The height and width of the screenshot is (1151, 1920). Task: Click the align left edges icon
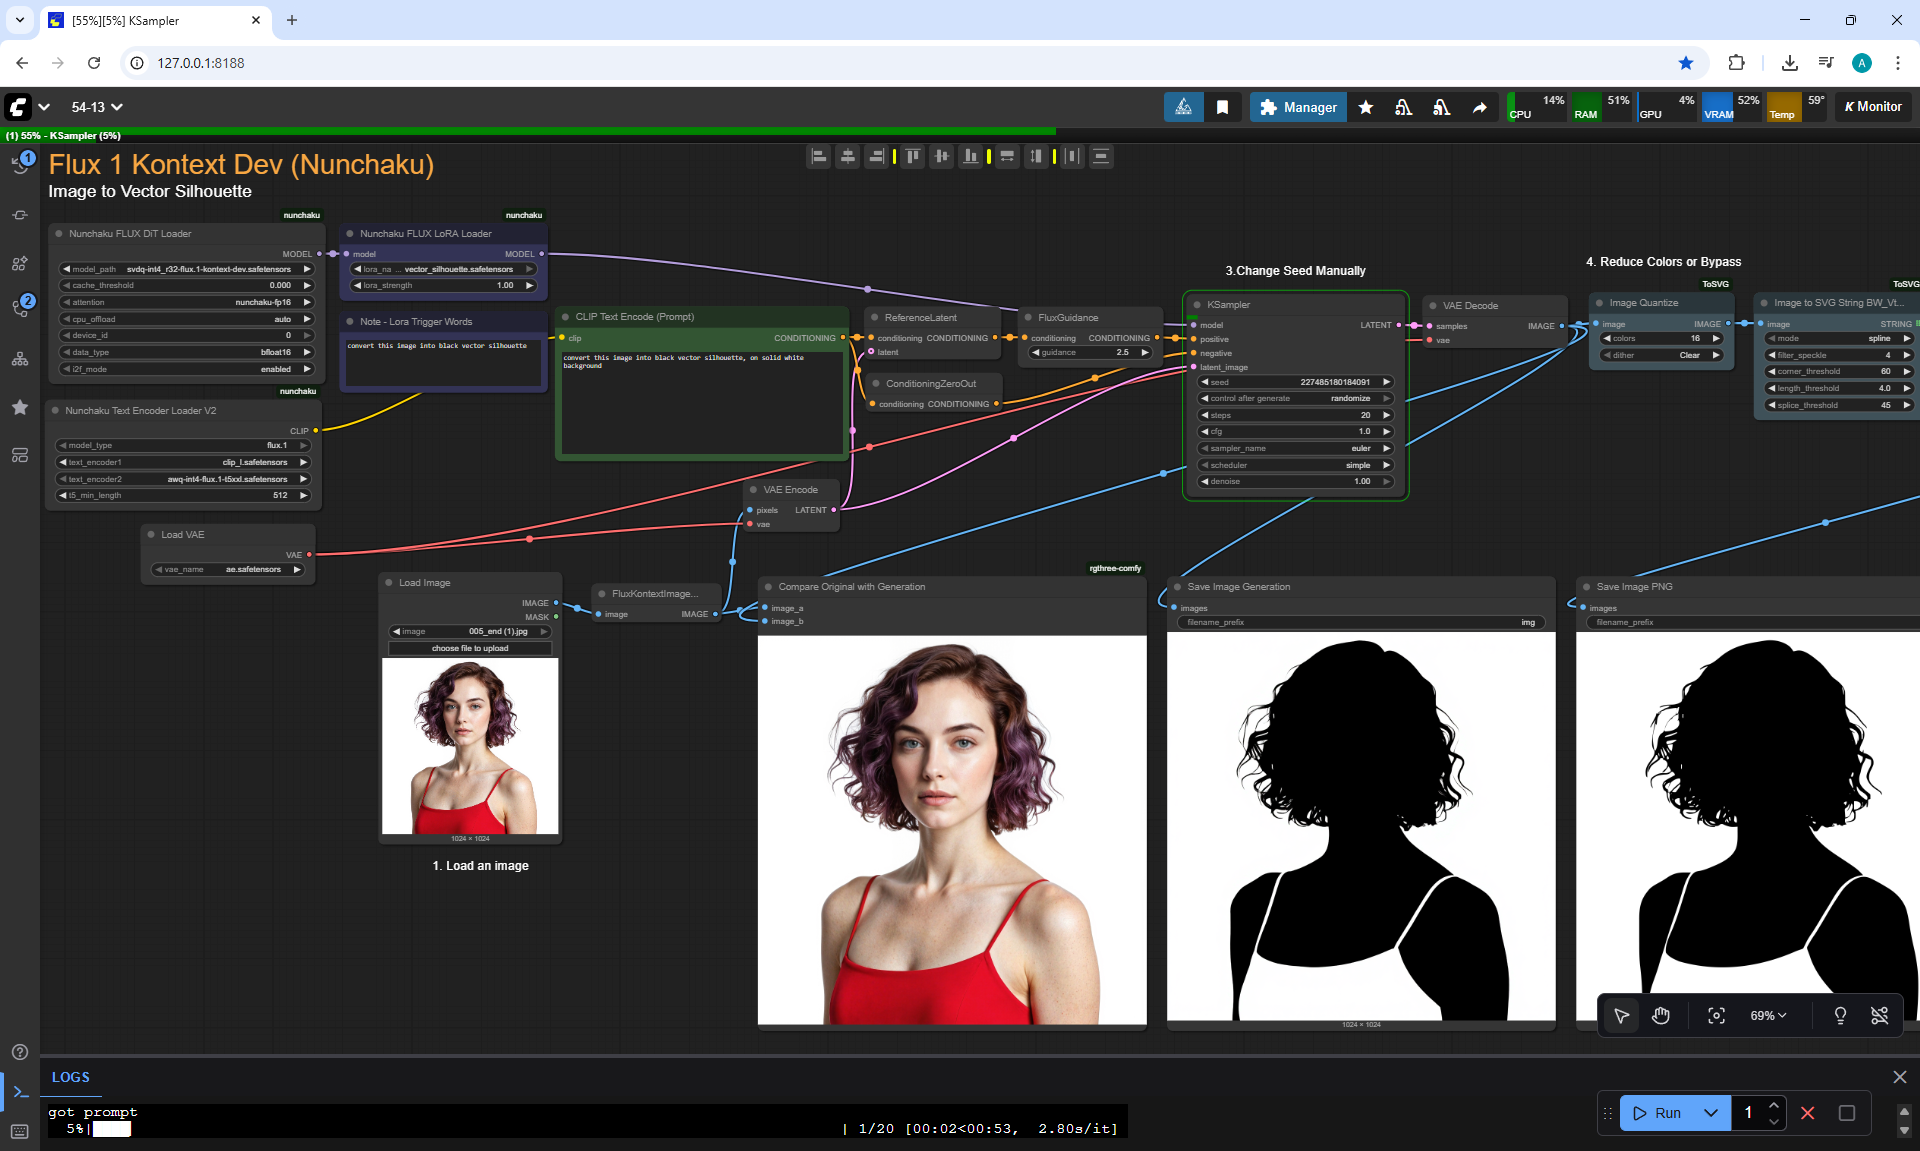click(x=819, y=156)
